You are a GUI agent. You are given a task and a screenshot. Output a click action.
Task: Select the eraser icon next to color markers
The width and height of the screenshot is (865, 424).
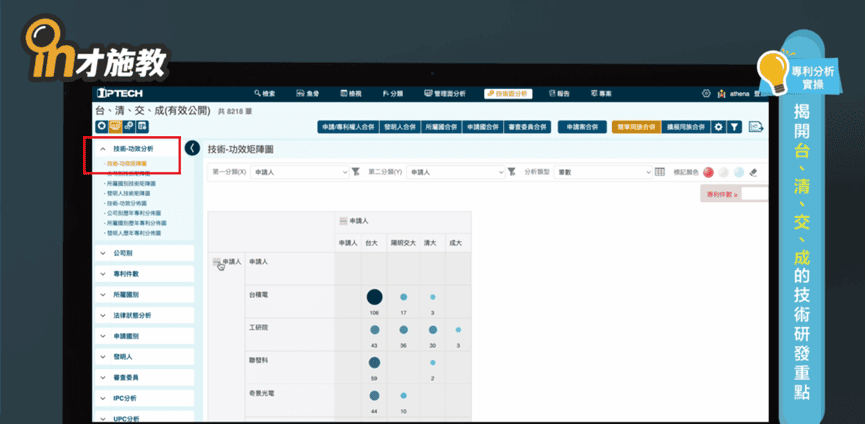pyautogui.click(x=754, y=172)
